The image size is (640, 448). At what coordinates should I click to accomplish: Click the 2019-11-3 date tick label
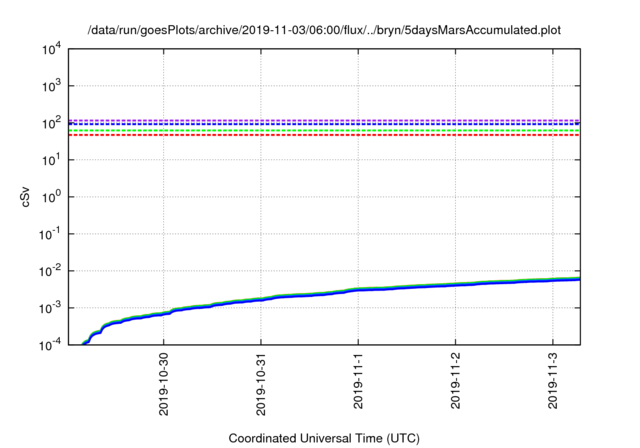553,380
